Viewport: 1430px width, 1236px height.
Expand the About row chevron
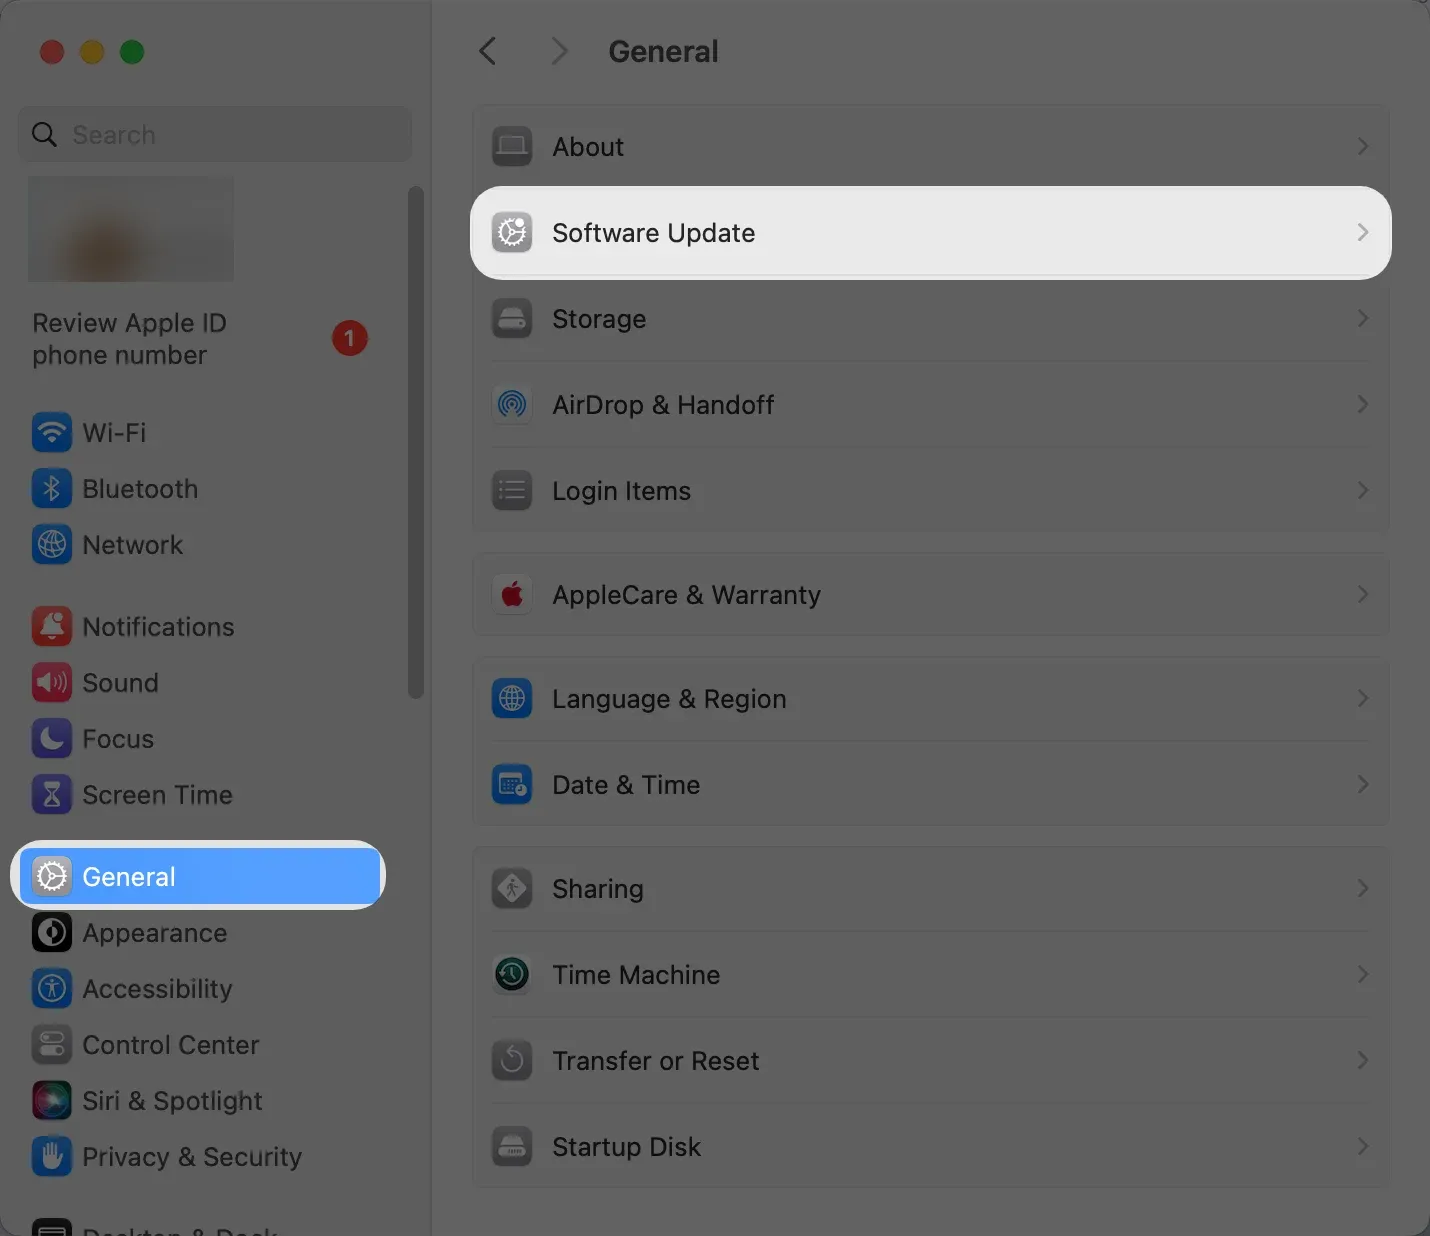coord(1363,147)
